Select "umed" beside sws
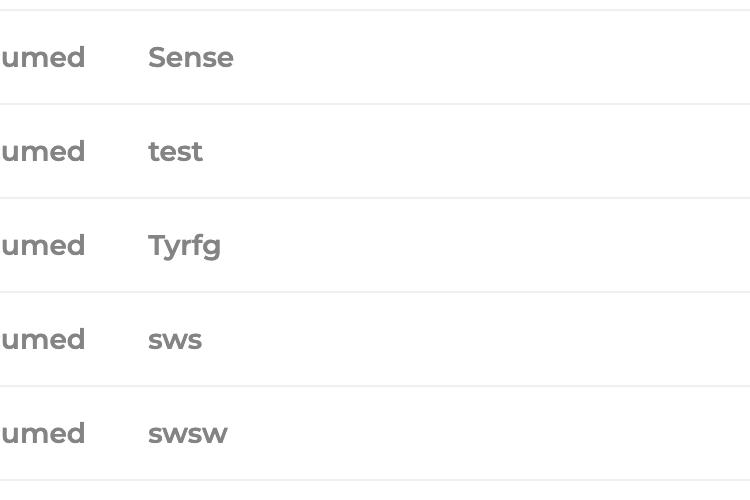750x500 pixels. (x=43, y=339)
